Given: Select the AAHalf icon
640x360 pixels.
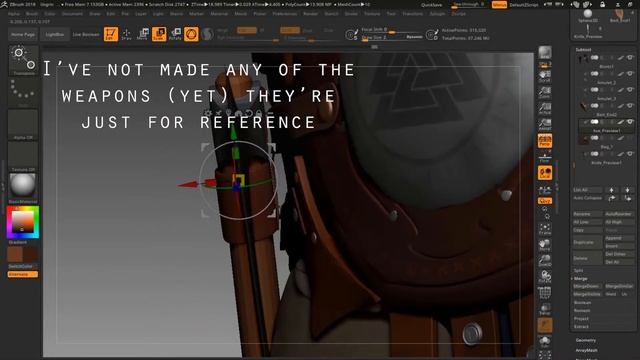Looking at the screenshot, I should 544,124.
